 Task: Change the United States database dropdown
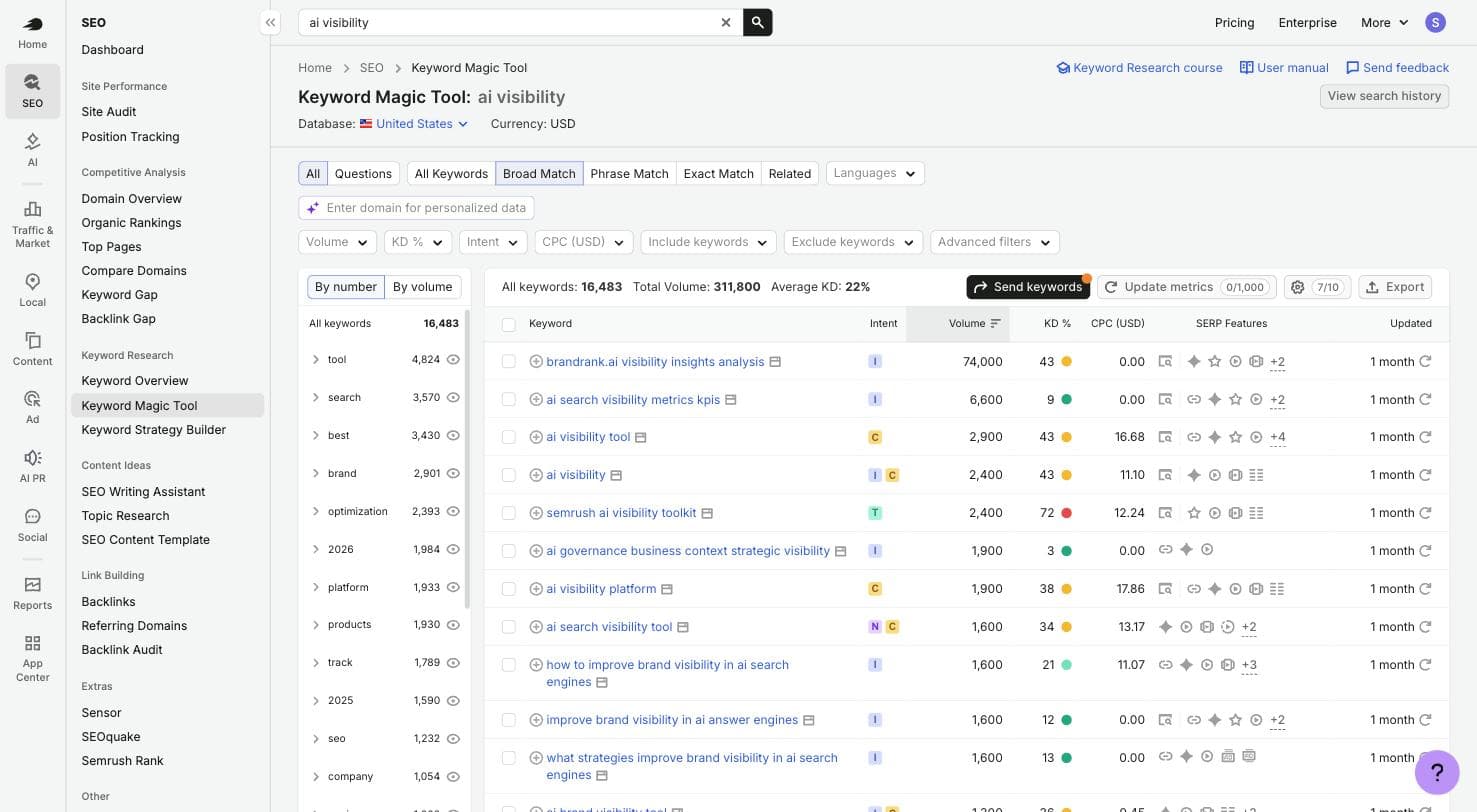pyautogui.click(x=414, y=124)
